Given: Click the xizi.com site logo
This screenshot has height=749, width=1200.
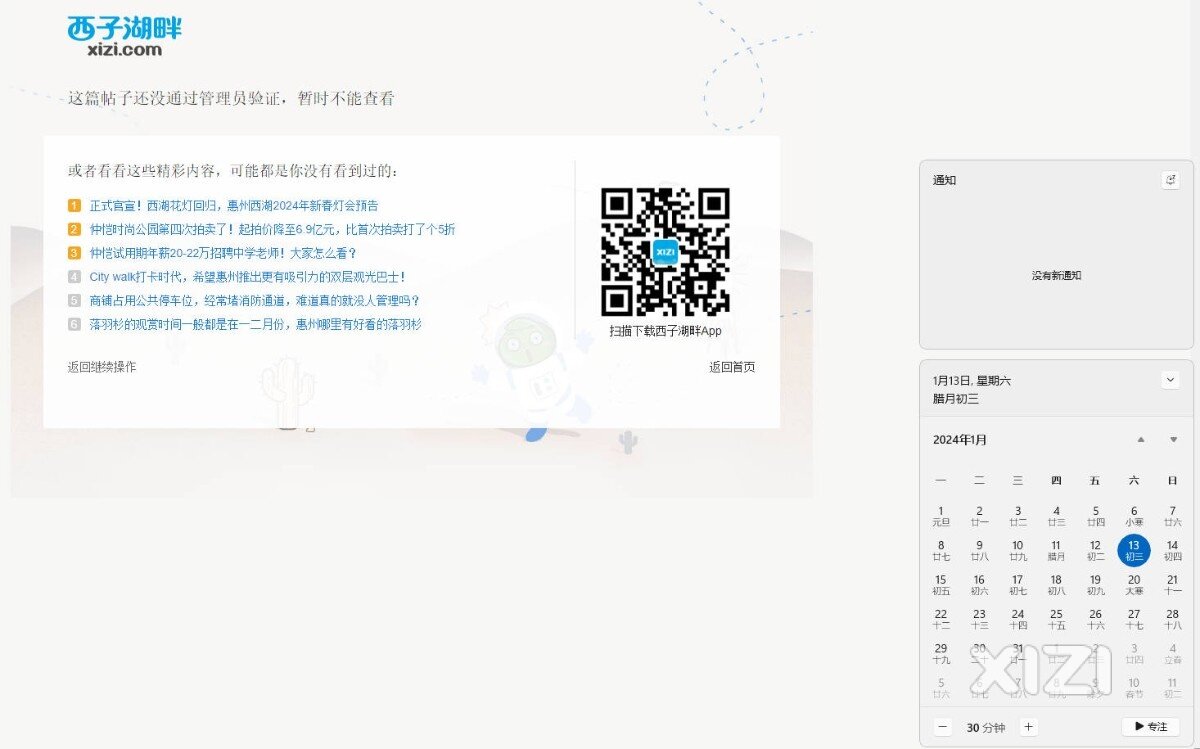Looking at the screenshot, I should coord(124,36).
